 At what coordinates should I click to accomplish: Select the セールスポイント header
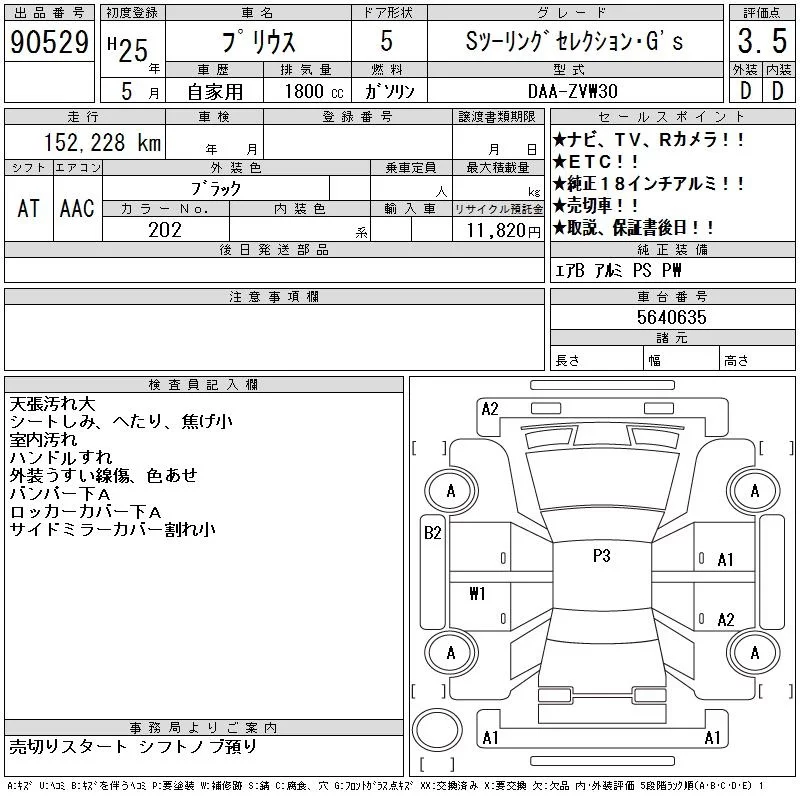(672, 117)
